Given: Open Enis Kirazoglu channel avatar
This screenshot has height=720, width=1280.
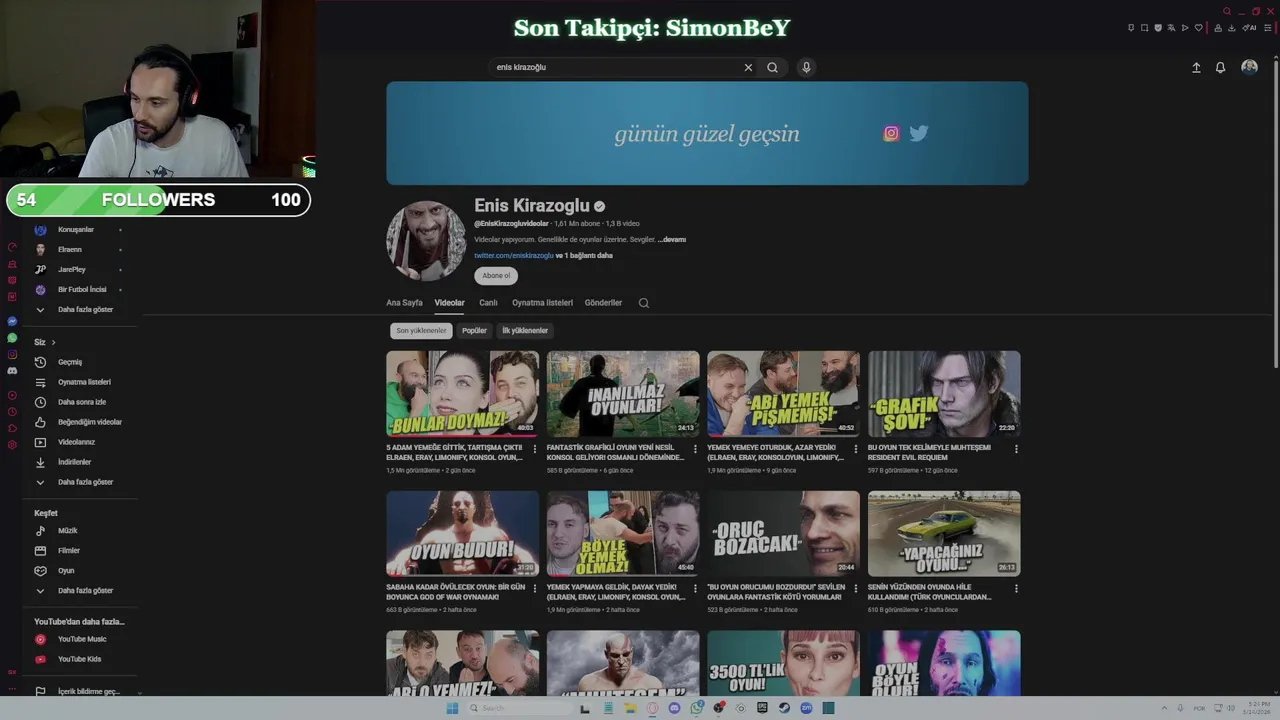Looking at the screenshot, I should [426, 241].
